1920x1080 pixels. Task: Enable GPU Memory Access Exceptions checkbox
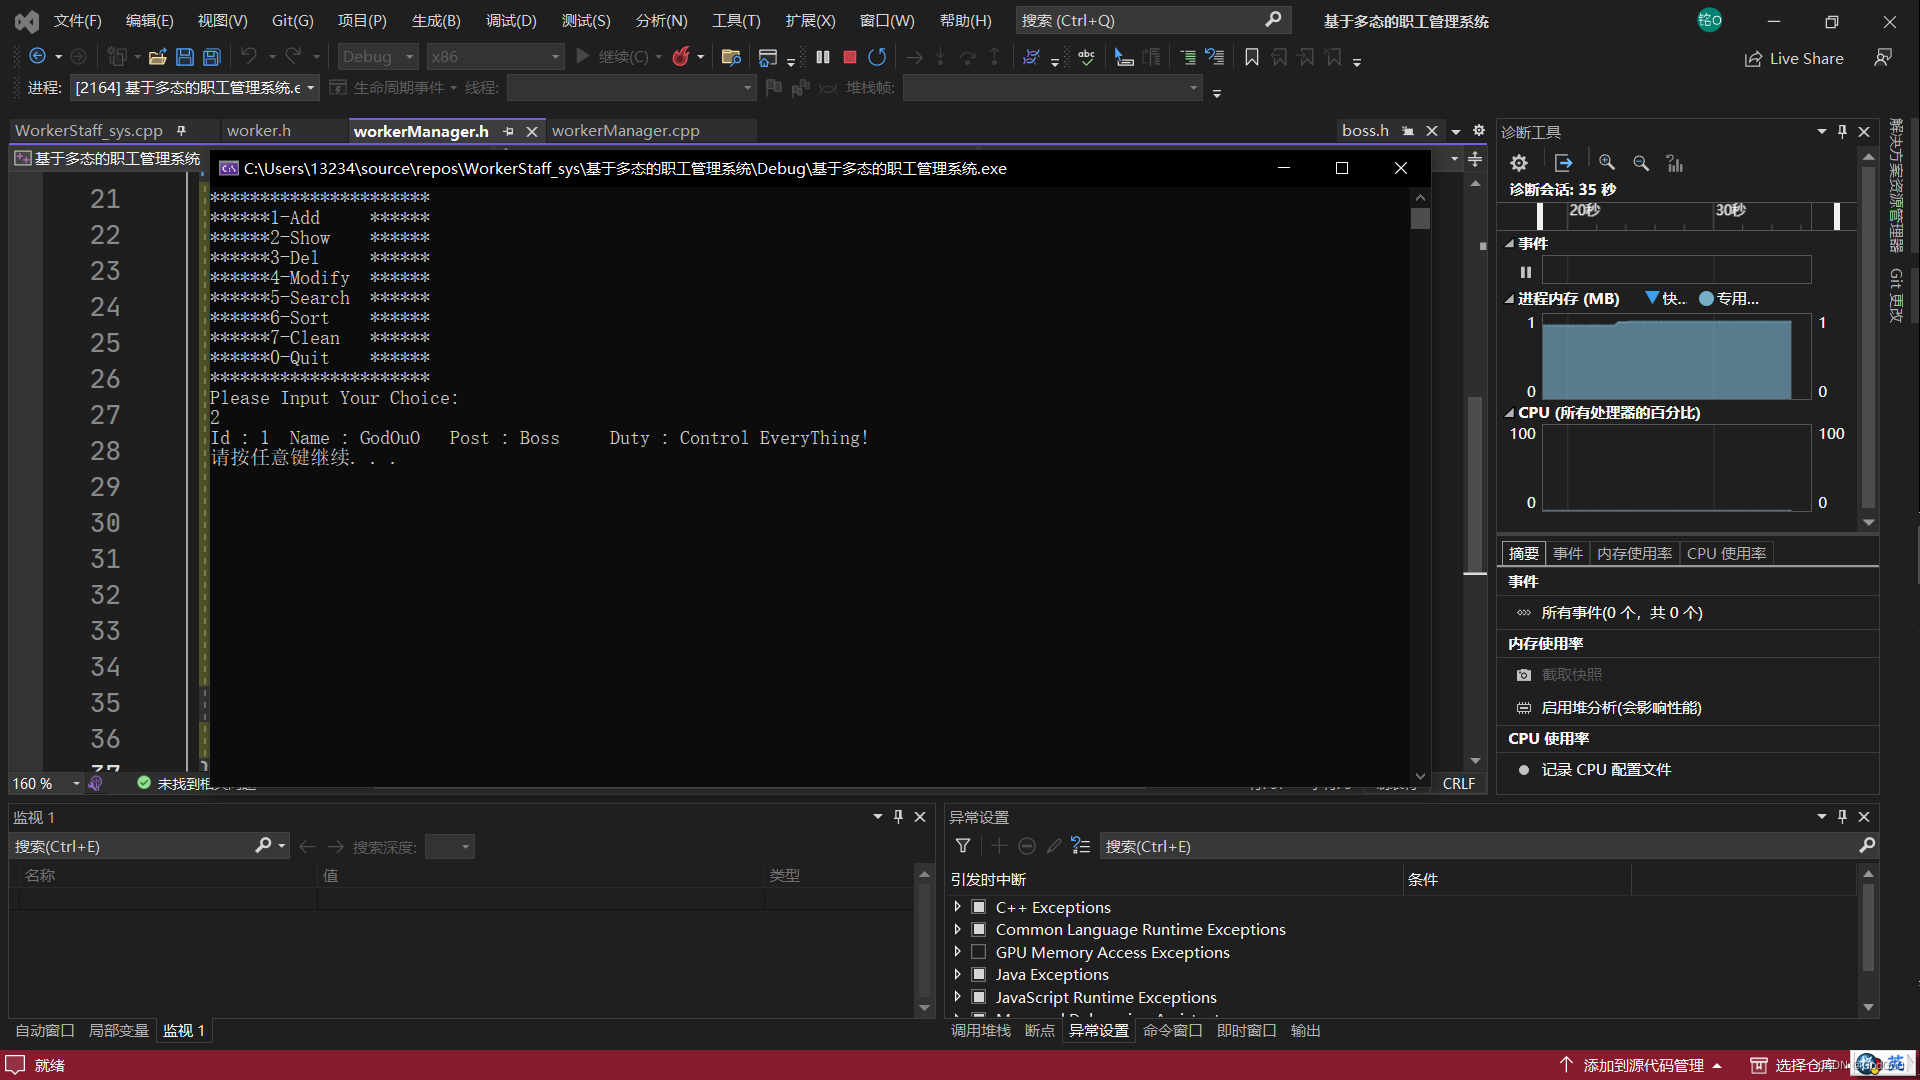pos(979,952)
